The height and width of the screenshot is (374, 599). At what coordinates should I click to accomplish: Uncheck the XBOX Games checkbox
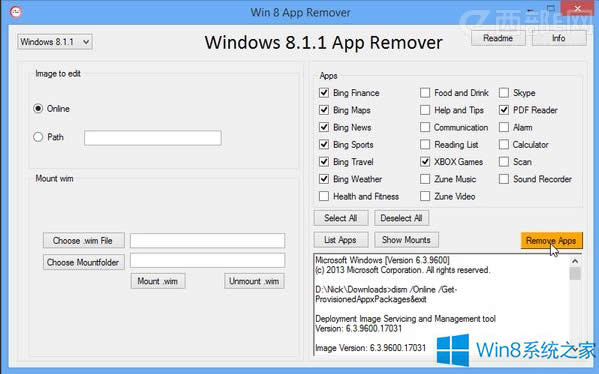coord(425,162)
